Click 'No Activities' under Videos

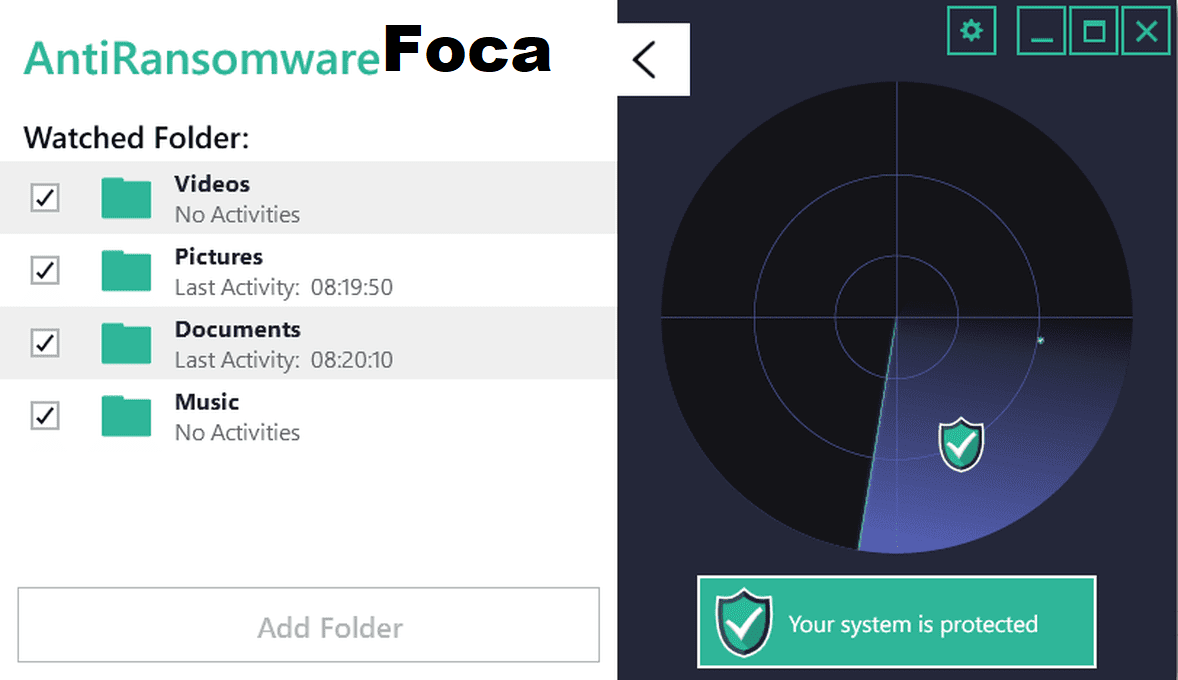coord(237,215)
